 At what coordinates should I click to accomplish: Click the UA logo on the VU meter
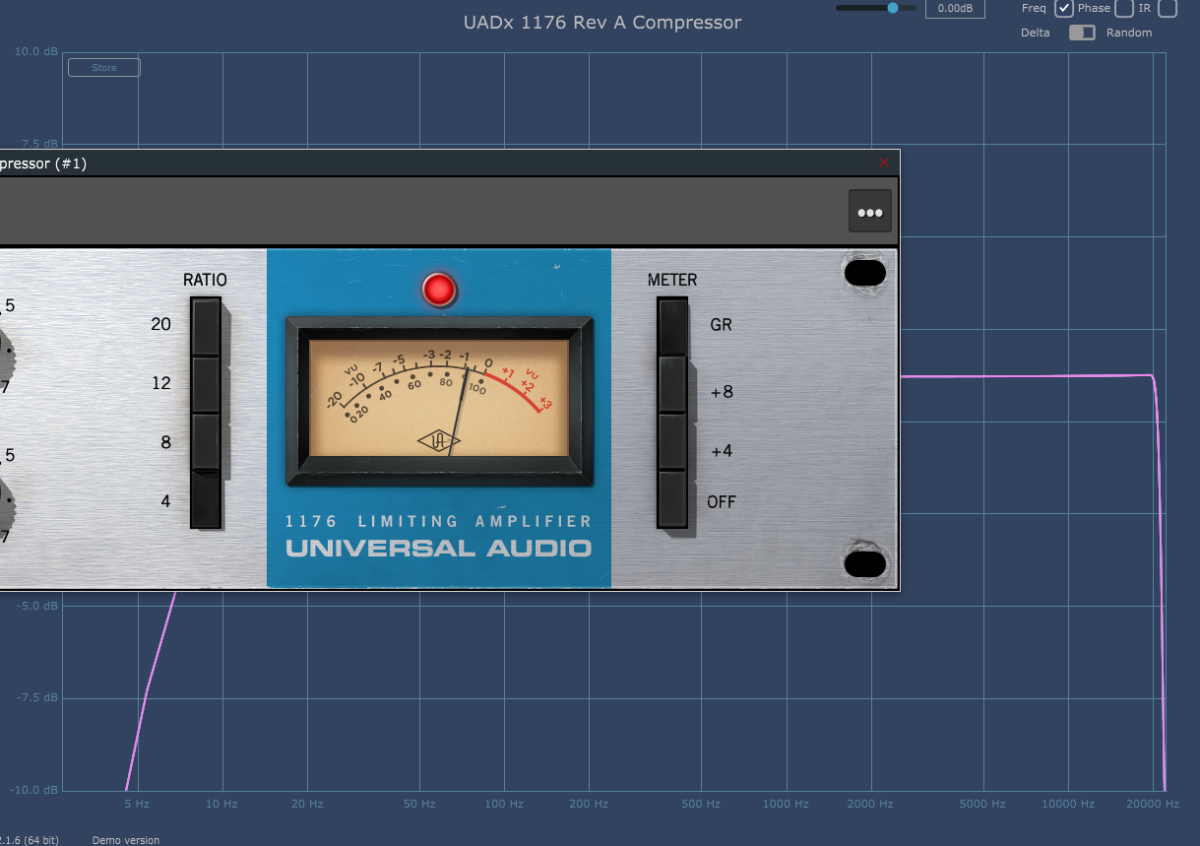(x=439, y=441)
